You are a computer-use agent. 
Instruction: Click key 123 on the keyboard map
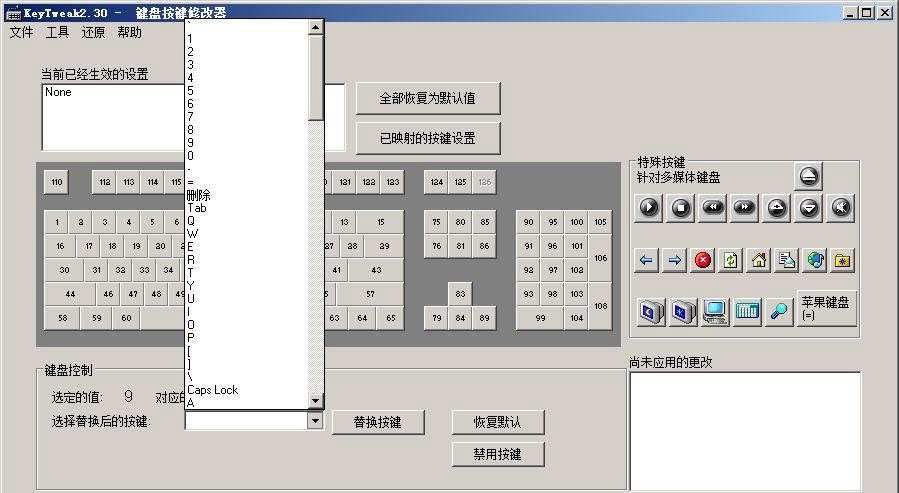tap(393, 182)
